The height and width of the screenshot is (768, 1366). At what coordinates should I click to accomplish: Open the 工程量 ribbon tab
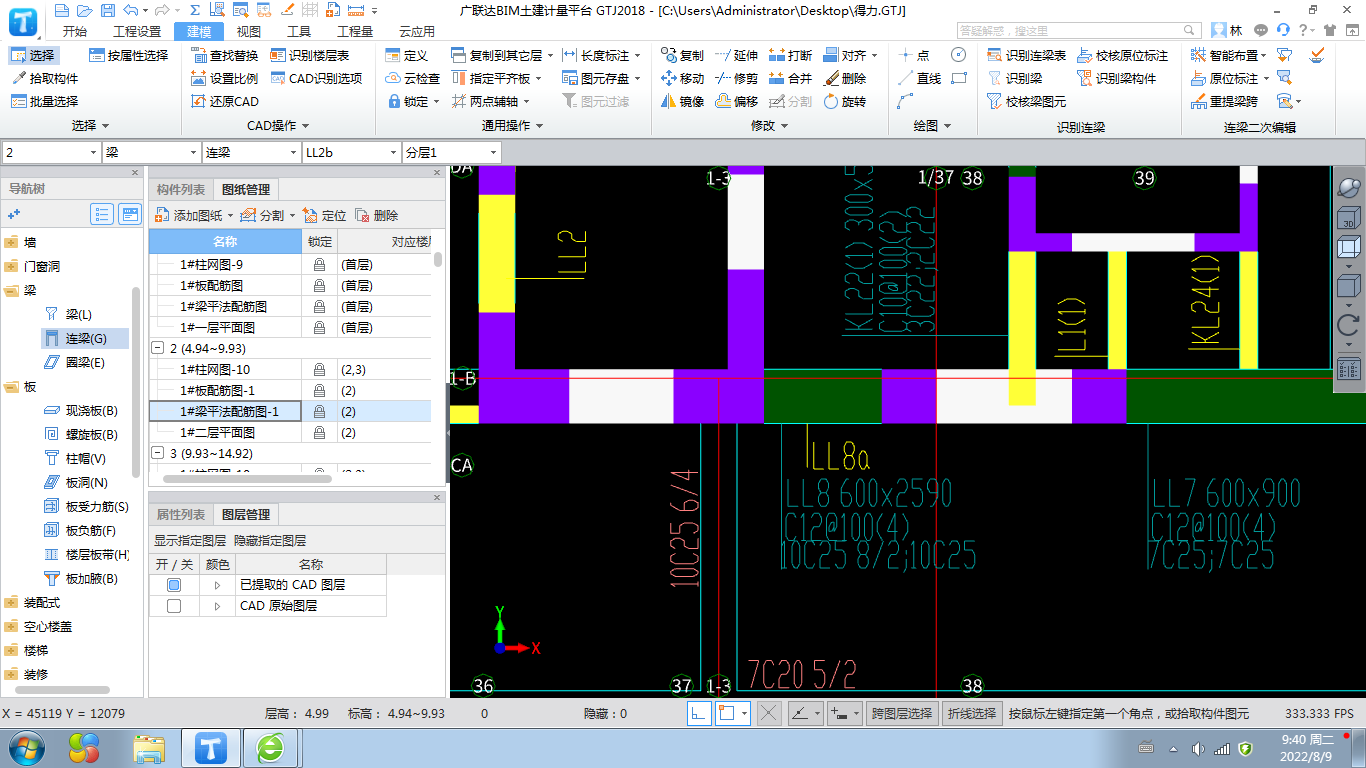tap(355, 31)
